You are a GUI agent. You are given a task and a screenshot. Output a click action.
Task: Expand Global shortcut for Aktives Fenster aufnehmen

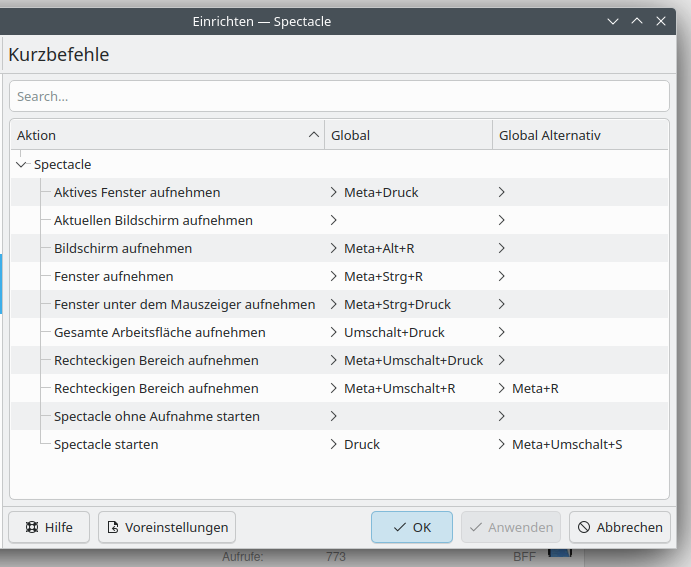[x=334, y=192]
